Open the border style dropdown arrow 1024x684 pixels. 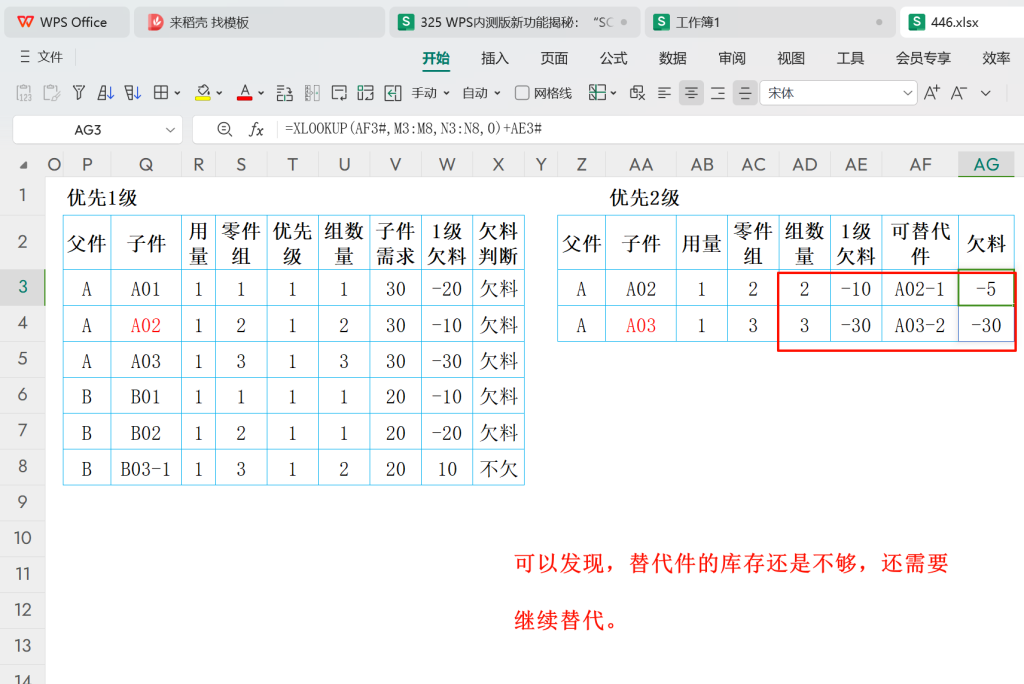point(178,93)
